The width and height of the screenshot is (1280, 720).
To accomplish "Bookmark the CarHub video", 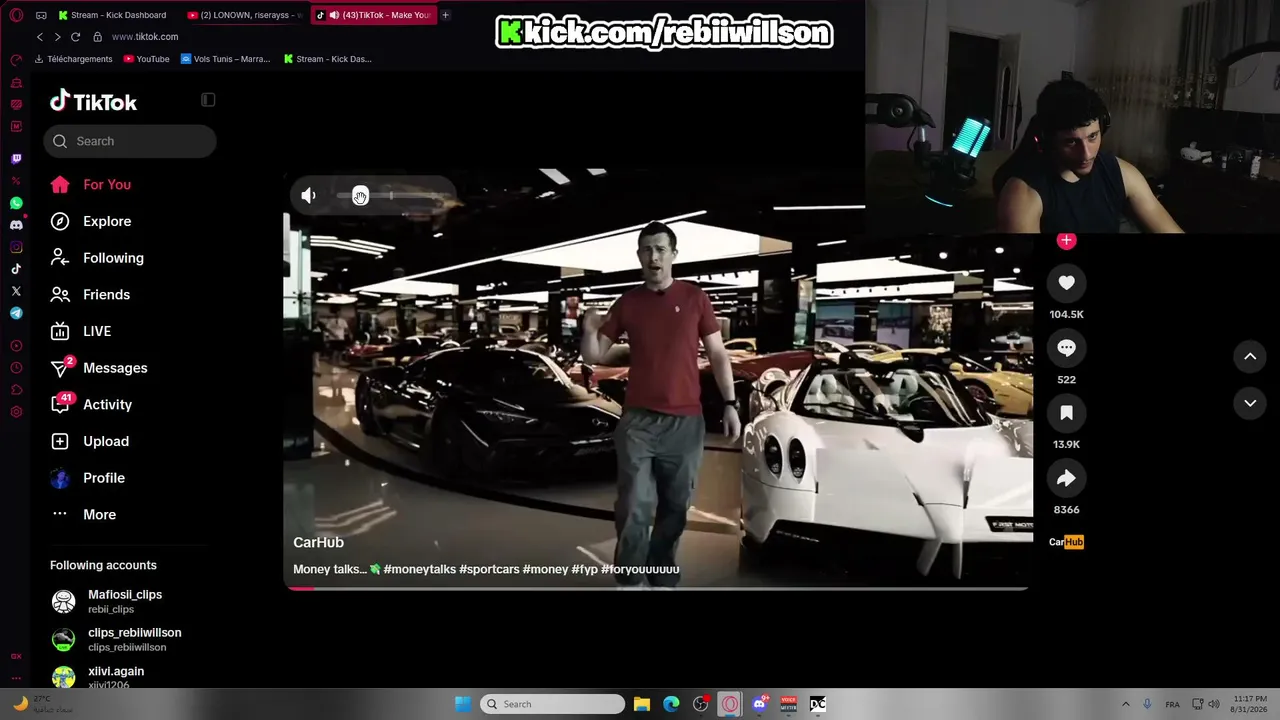I will [1066, 413].
